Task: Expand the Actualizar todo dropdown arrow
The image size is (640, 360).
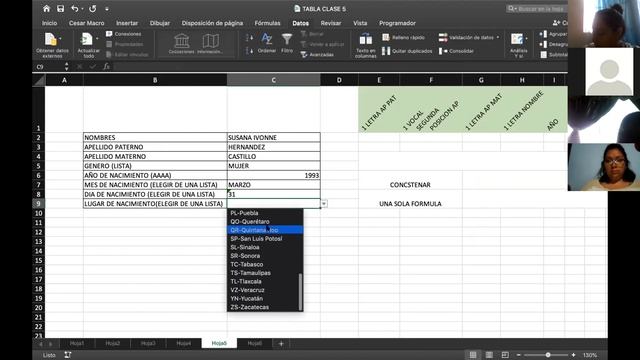Action: (x=97, y=39)
